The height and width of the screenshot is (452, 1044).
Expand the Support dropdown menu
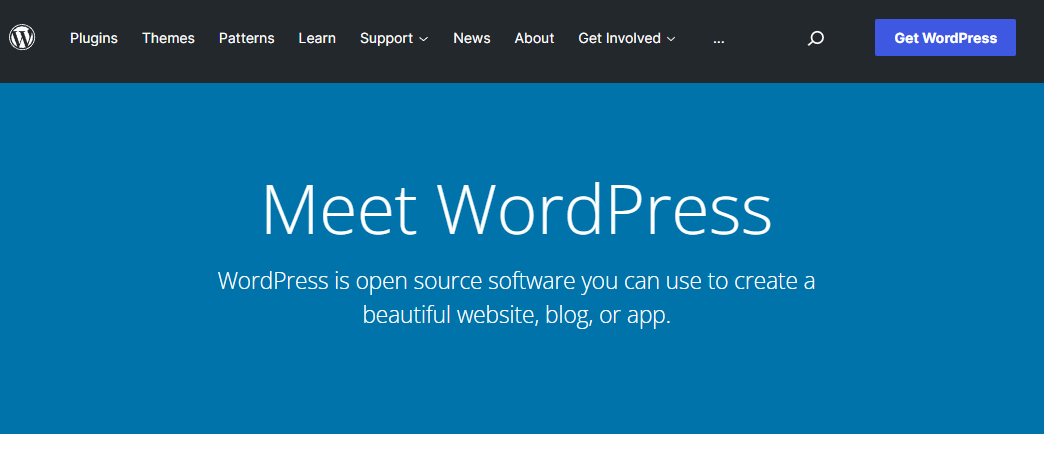(x=394, y=39)
